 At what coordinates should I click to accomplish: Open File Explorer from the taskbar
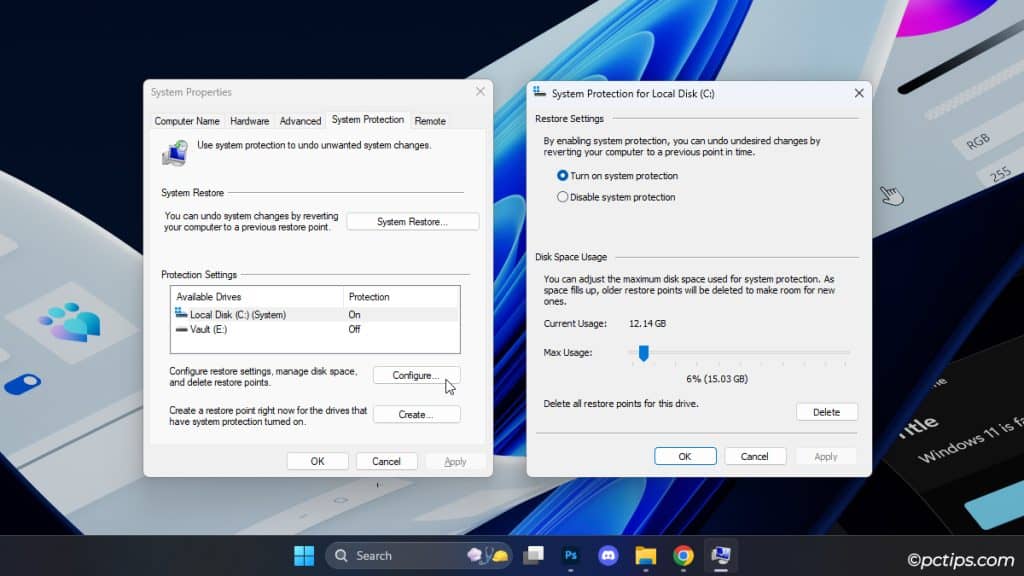click(645, 555)
